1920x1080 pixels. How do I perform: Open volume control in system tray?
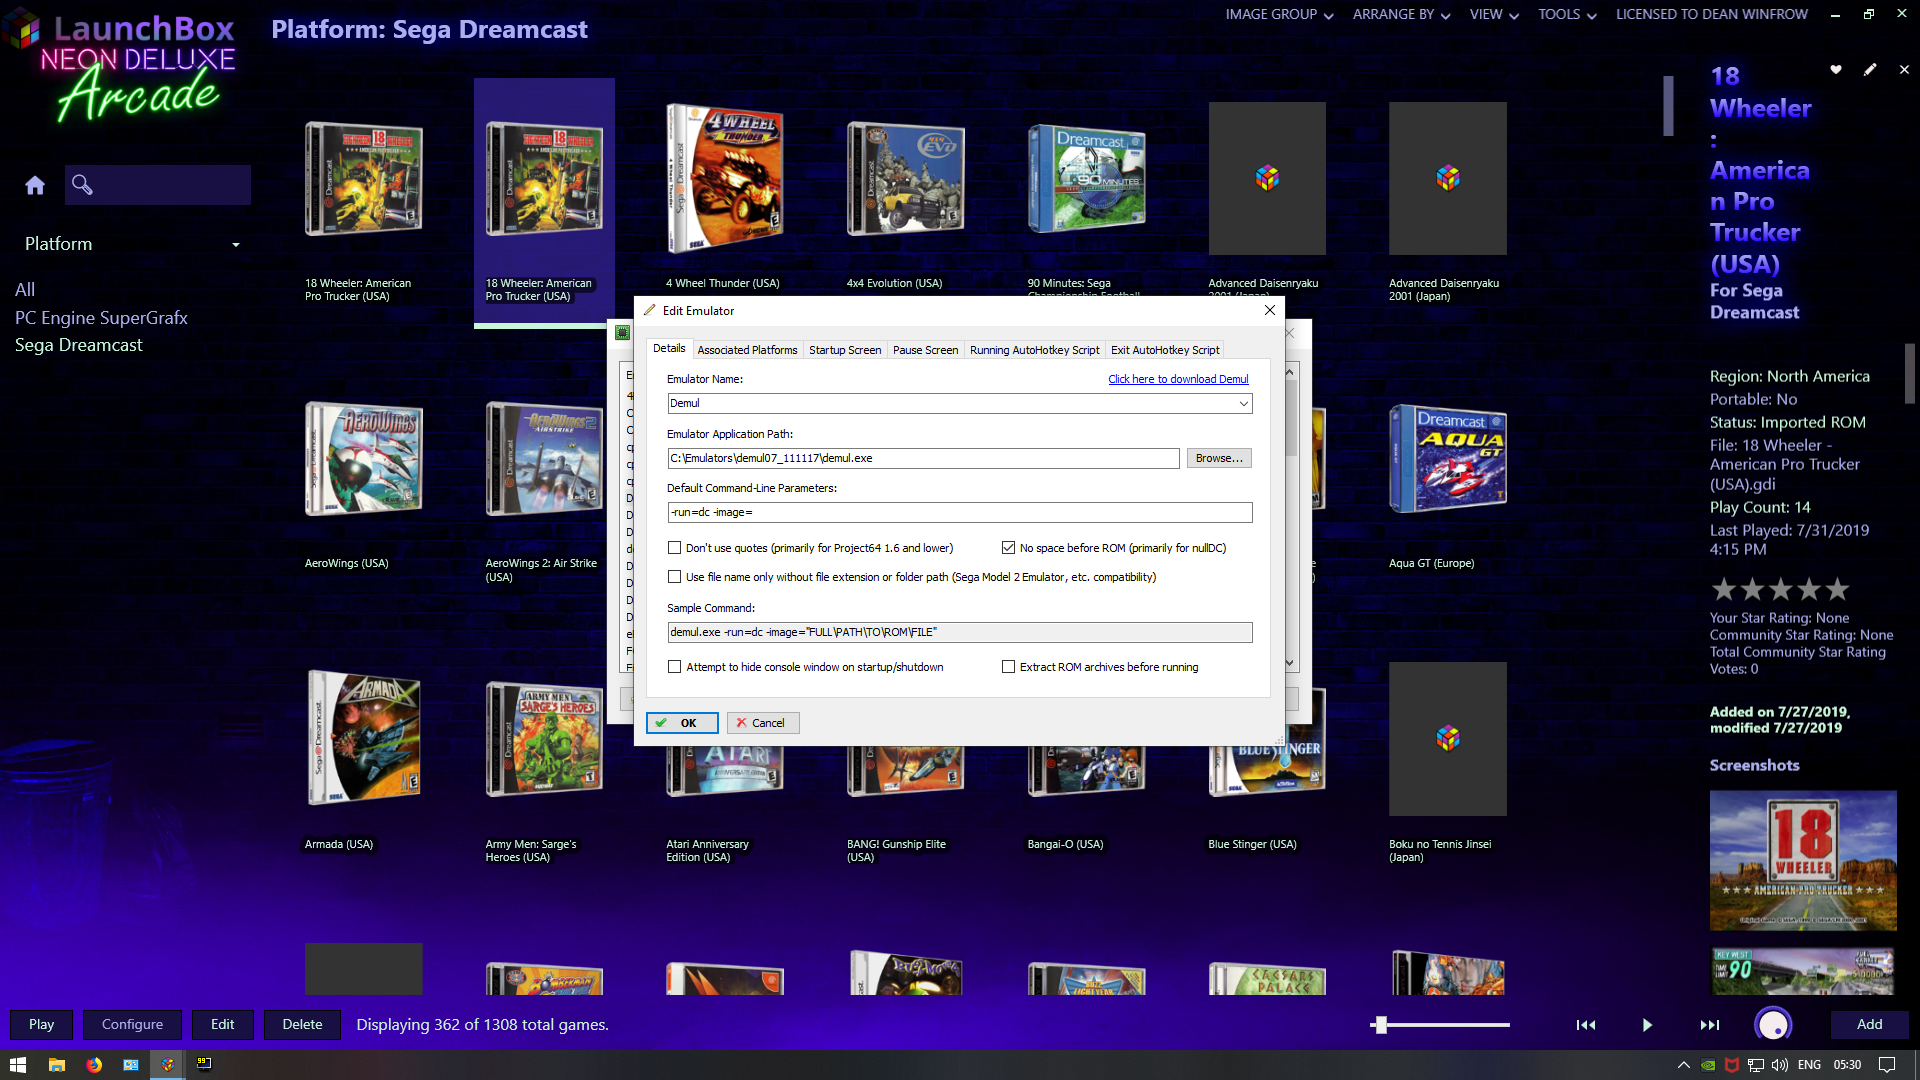click(x=1780, y=1065)
